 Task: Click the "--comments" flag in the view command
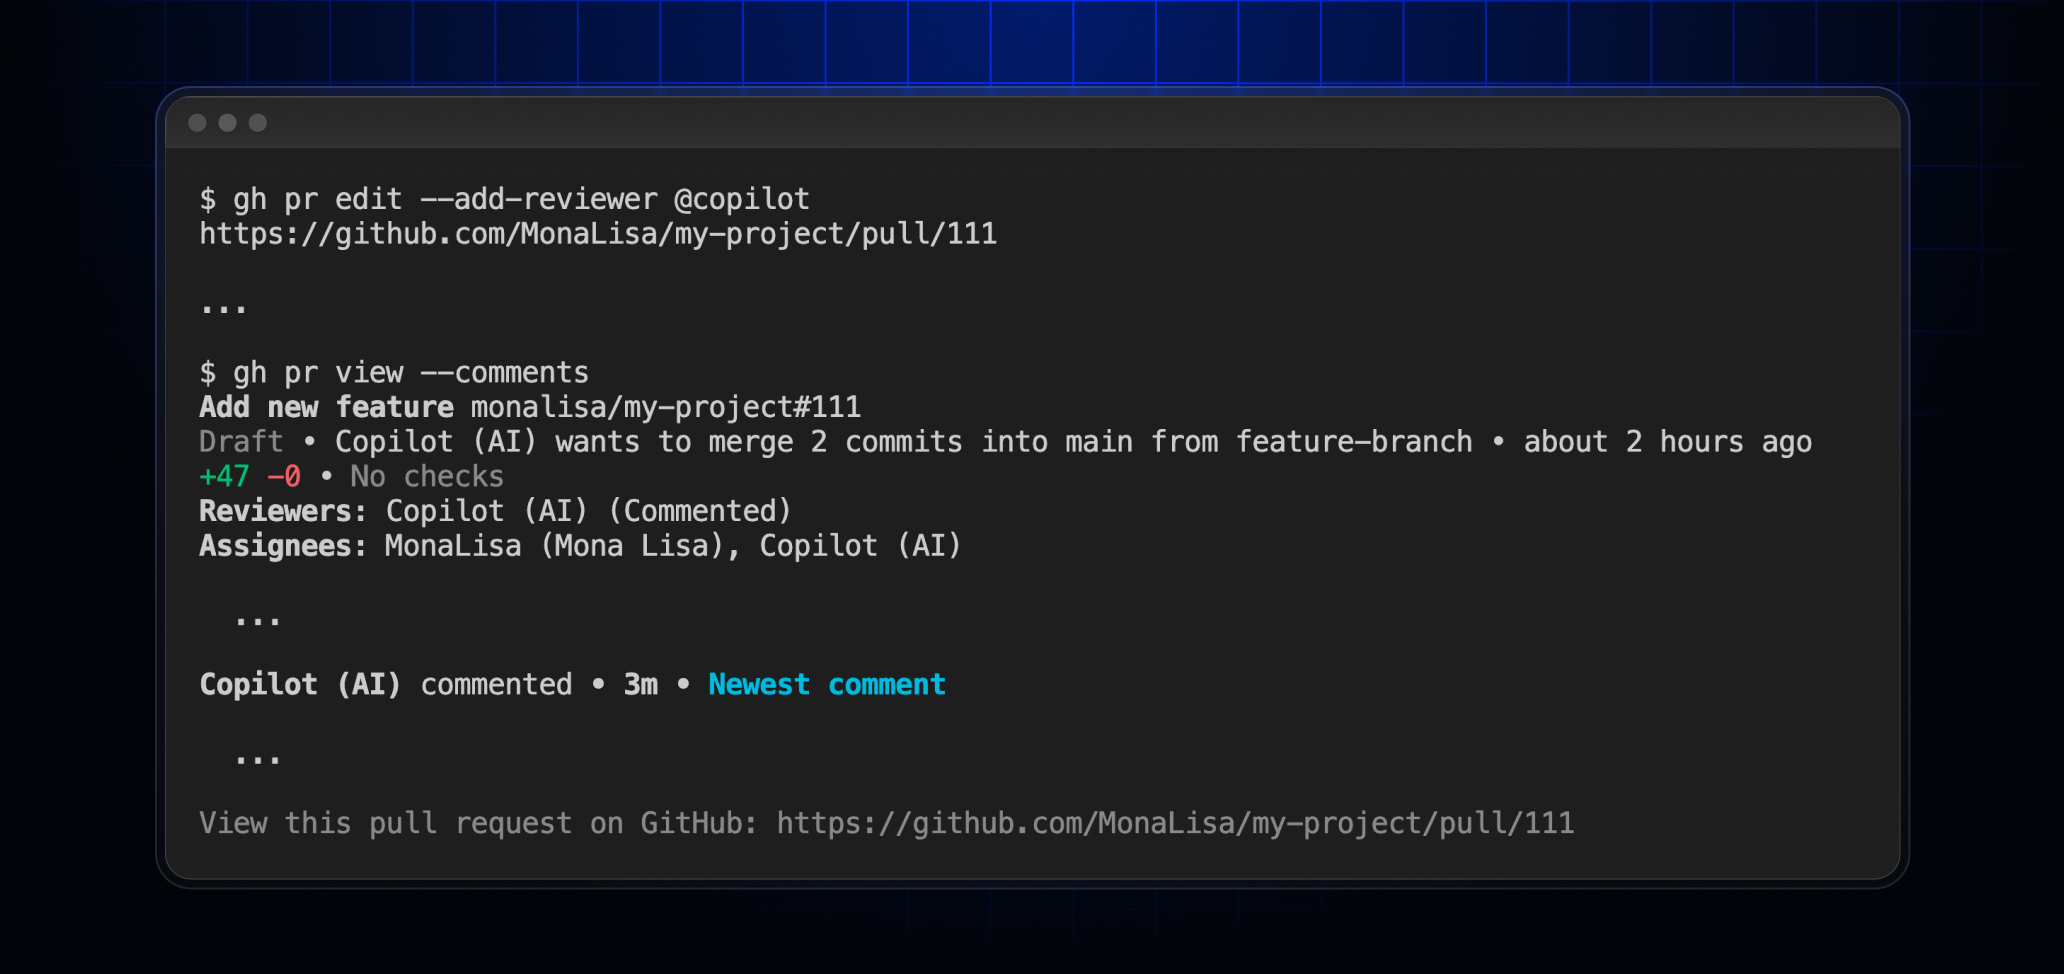point(505,373)
